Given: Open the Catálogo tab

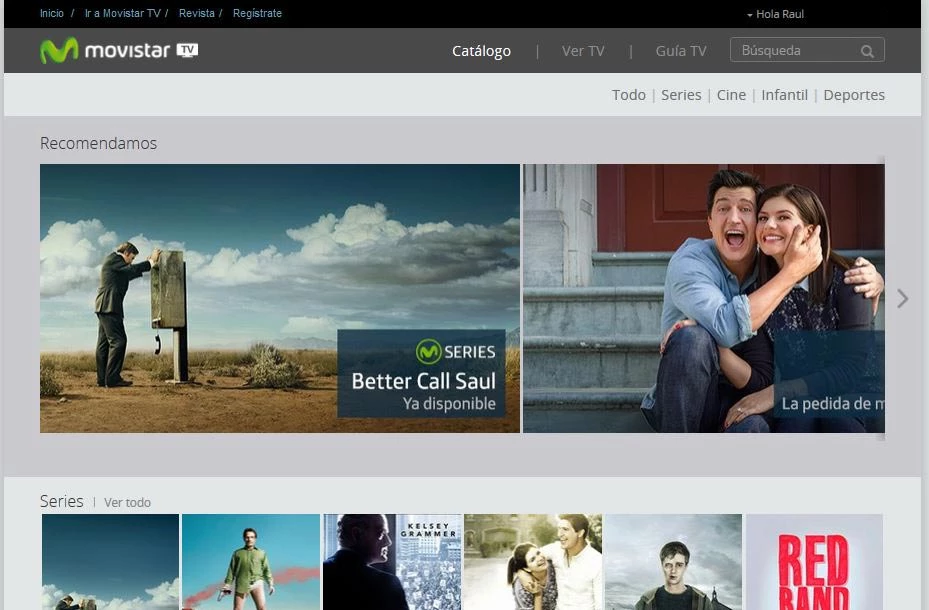Looking at the screenshot, I should coord(481,51).
